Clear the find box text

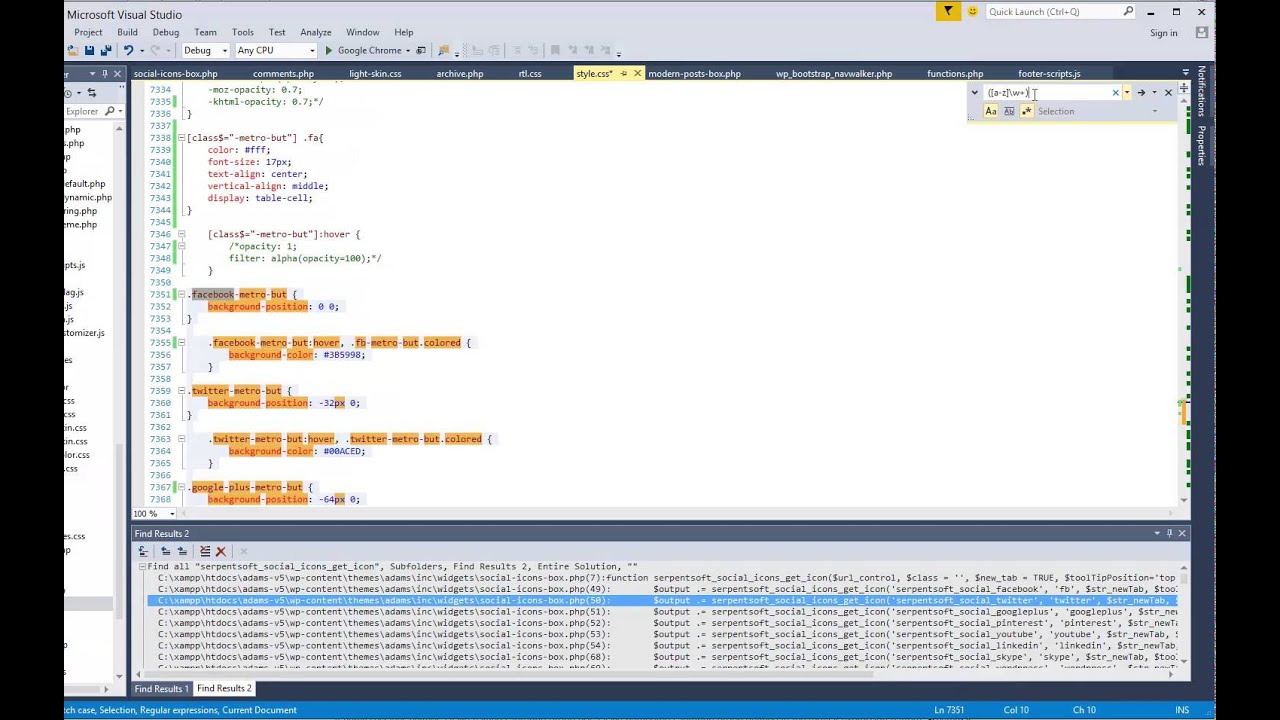click(x=1115, y=92)
